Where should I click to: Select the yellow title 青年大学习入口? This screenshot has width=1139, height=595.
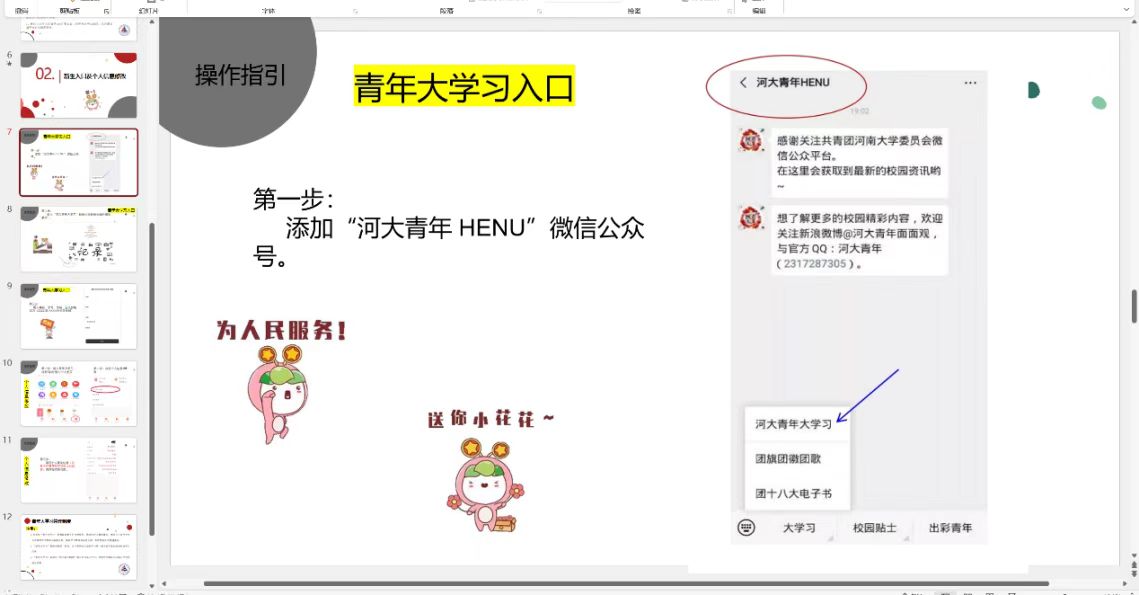coord(464,86)
